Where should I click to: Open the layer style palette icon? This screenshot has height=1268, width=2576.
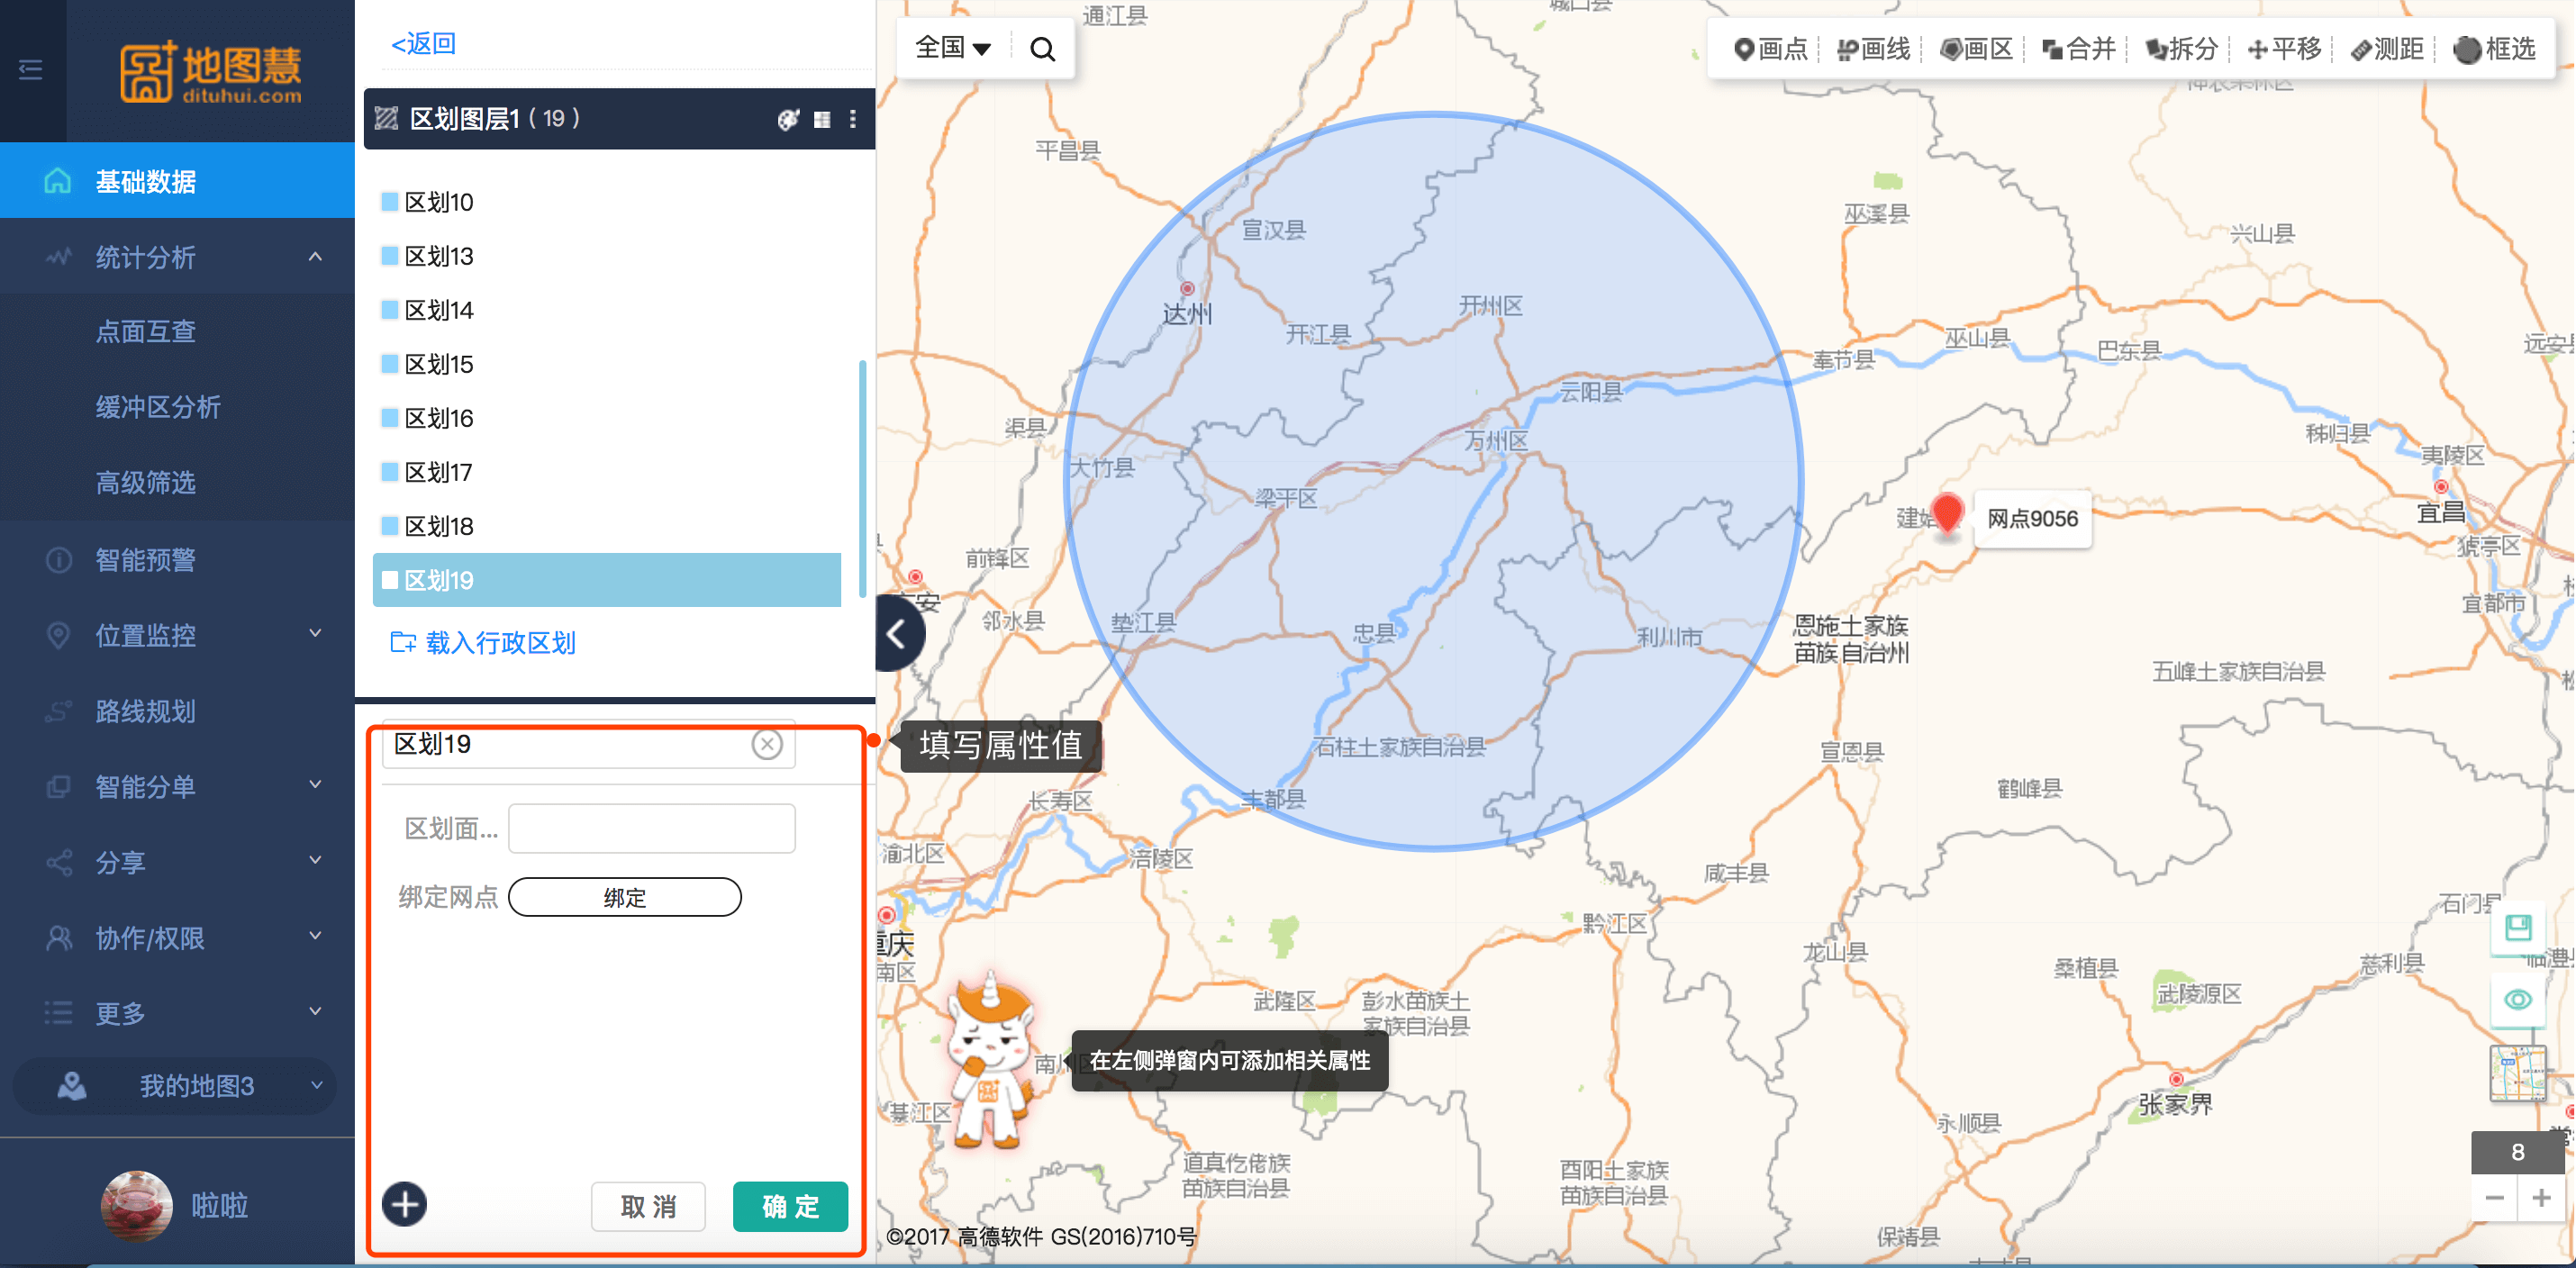click(x=788, y=119)
